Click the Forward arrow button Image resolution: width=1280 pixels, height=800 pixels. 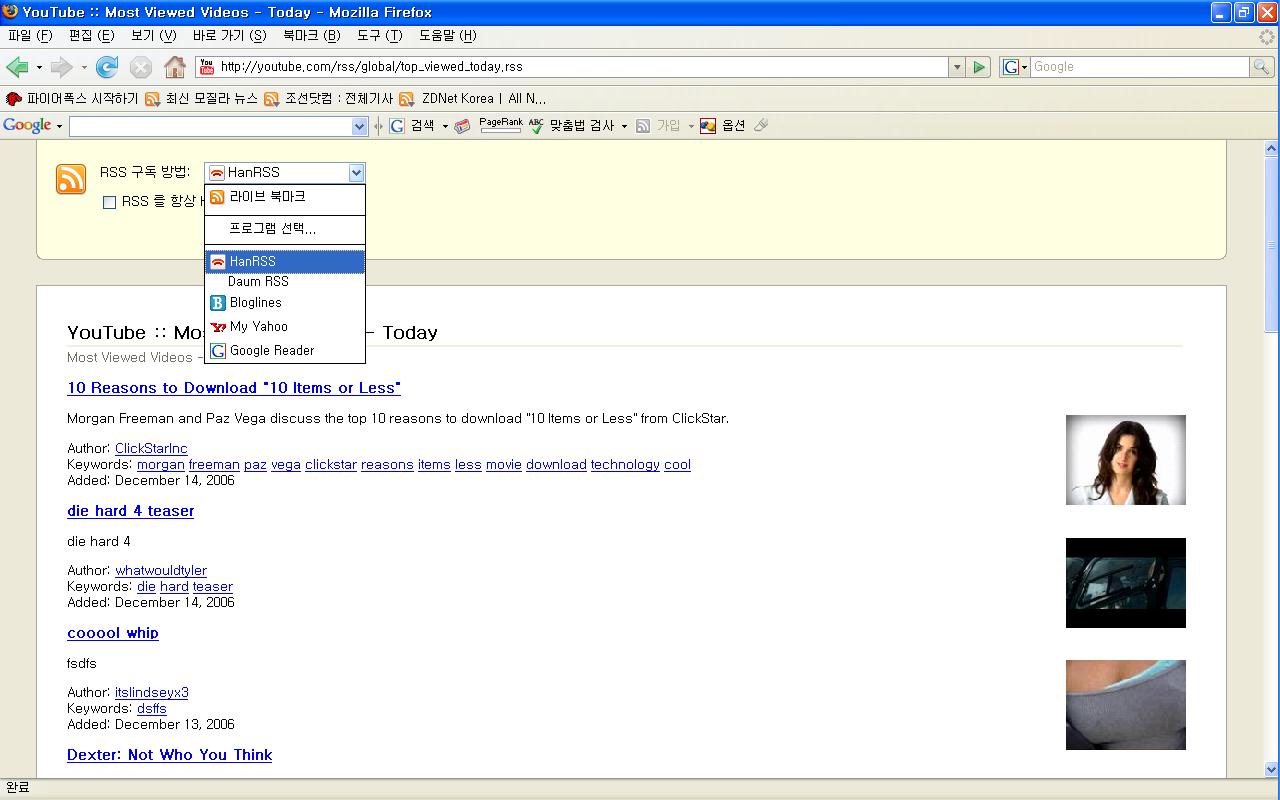tap(61, 67)
